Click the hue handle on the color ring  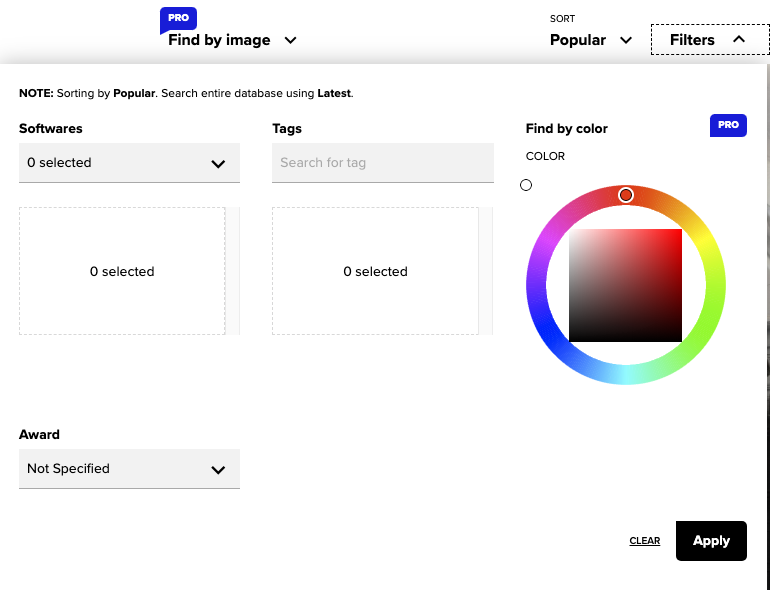(x=626, y=195)
